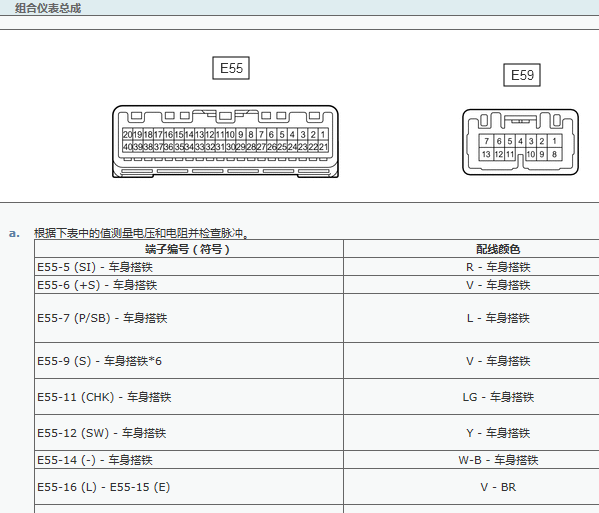Screen dimensions: 599x513
Task: Click the E59 connector label box
Action: click(522, 75)
